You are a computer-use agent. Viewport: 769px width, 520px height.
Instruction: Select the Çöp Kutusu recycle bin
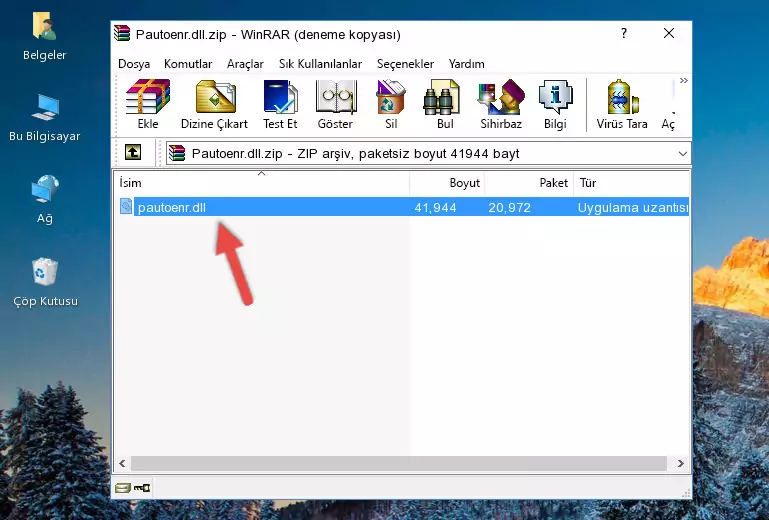coord(45,282)
